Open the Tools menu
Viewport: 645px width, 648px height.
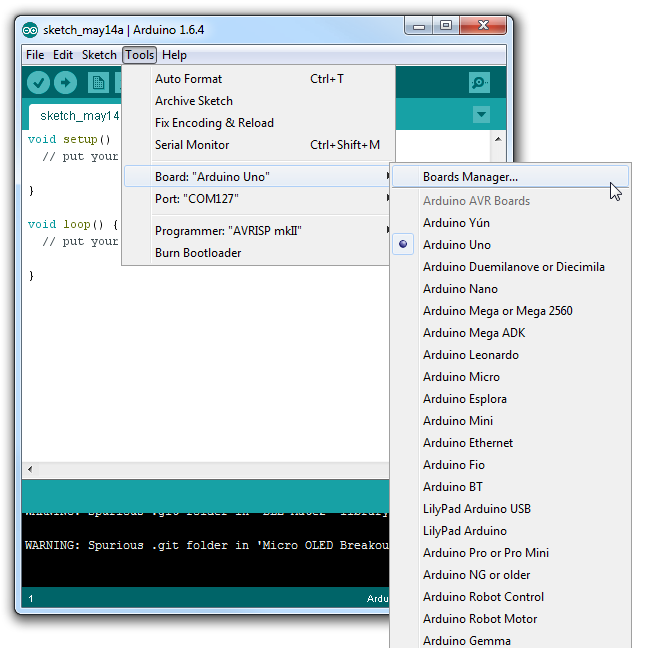coord(140,55)
